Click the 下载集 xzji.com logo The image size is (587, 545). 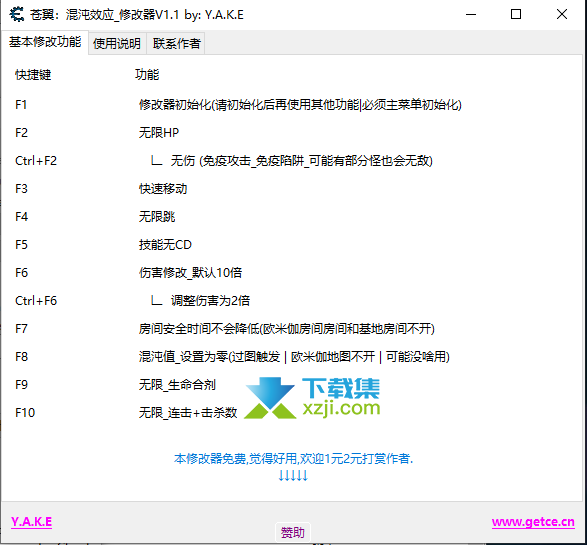pos(312,398)
